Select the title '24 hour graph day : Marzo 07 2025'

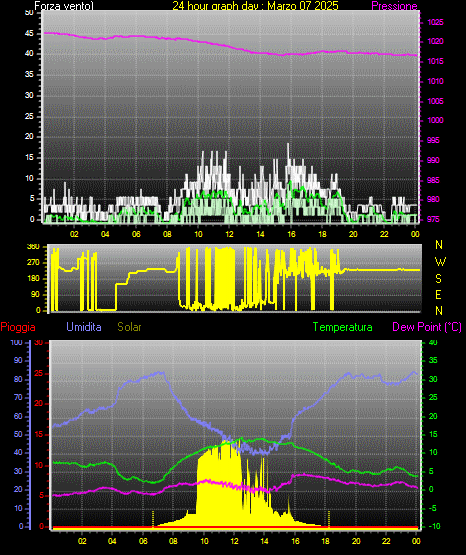tap(255, 6)
